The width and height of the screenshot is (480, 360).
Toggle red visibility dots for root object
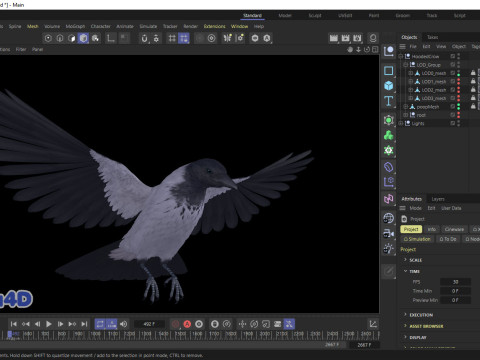click(x=459, y=115)
